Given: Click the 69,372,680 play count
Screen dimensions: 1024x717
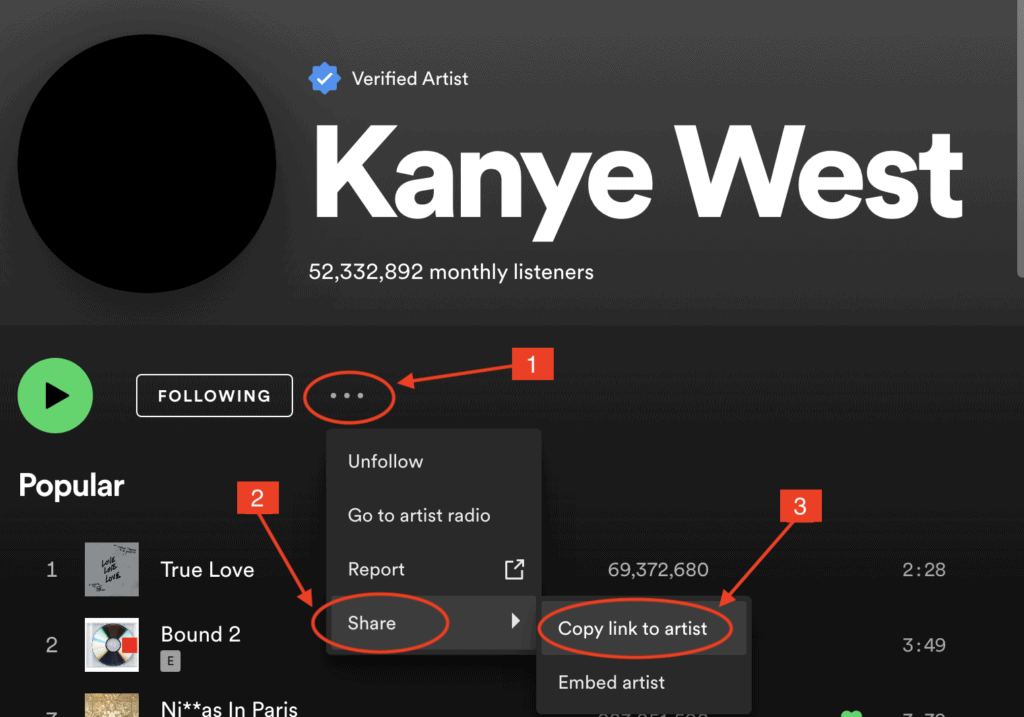Looking at the screenshot, I should click(x=658, y=569).
